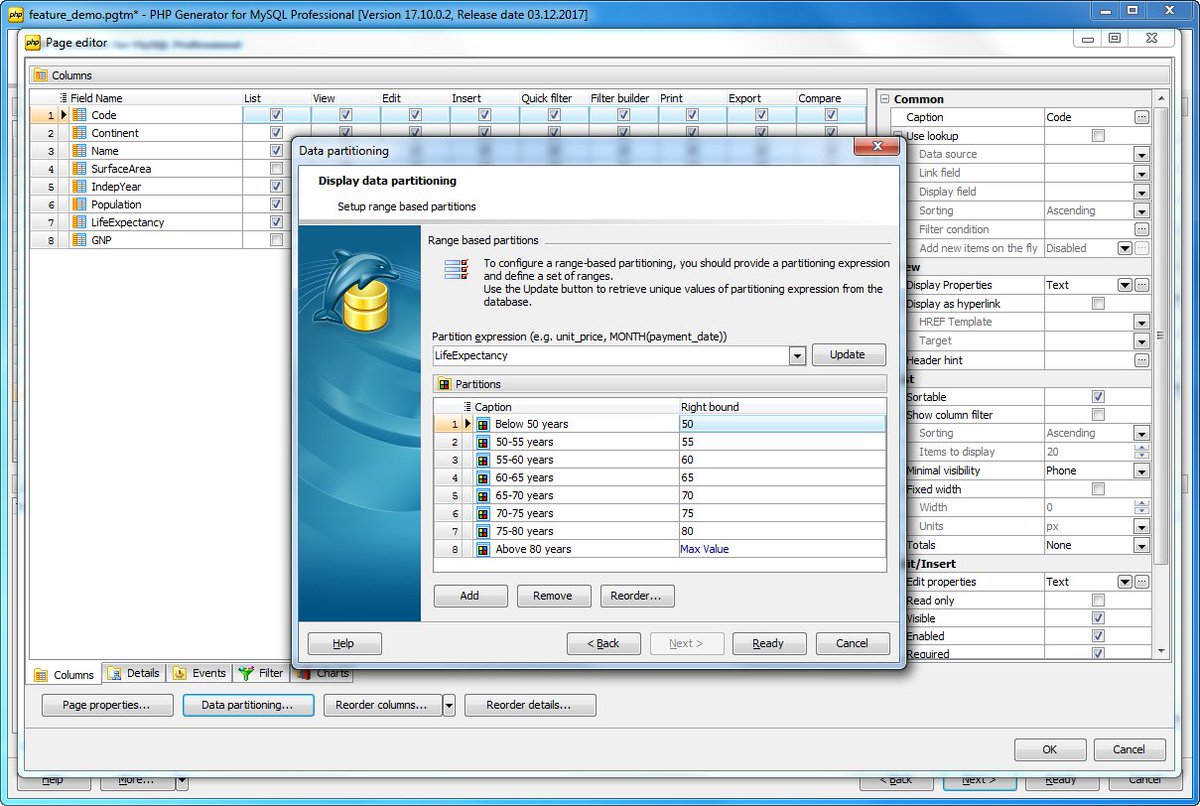Click Right bound cell with value 50
1200x806 pixels.
(782, 424)
